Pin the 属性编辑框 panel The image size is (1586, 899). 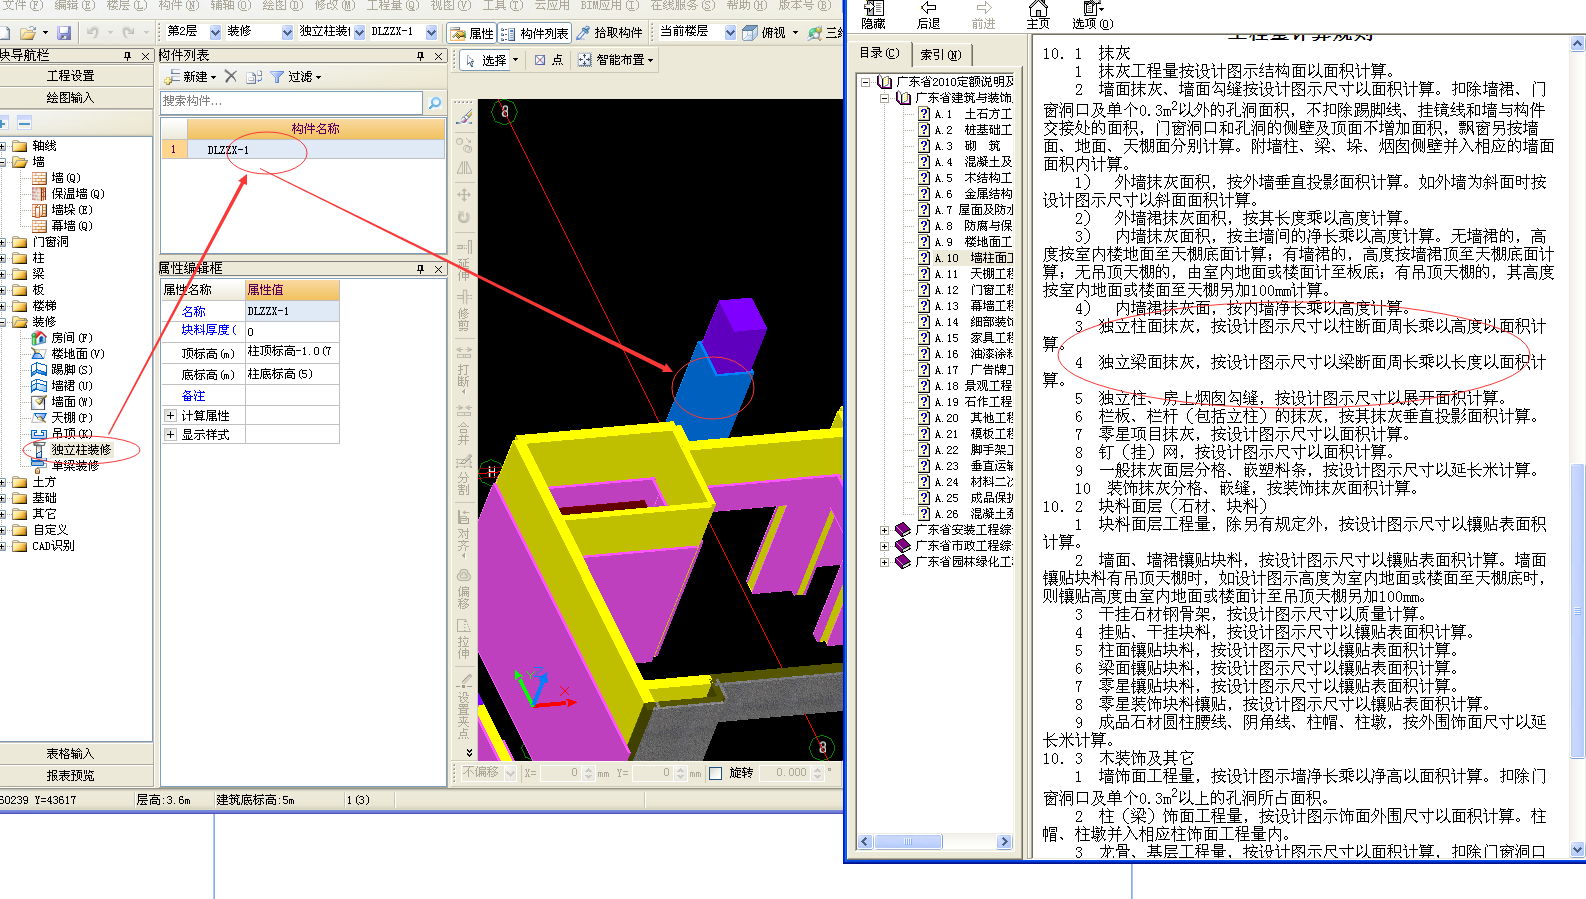click(420, 269)
